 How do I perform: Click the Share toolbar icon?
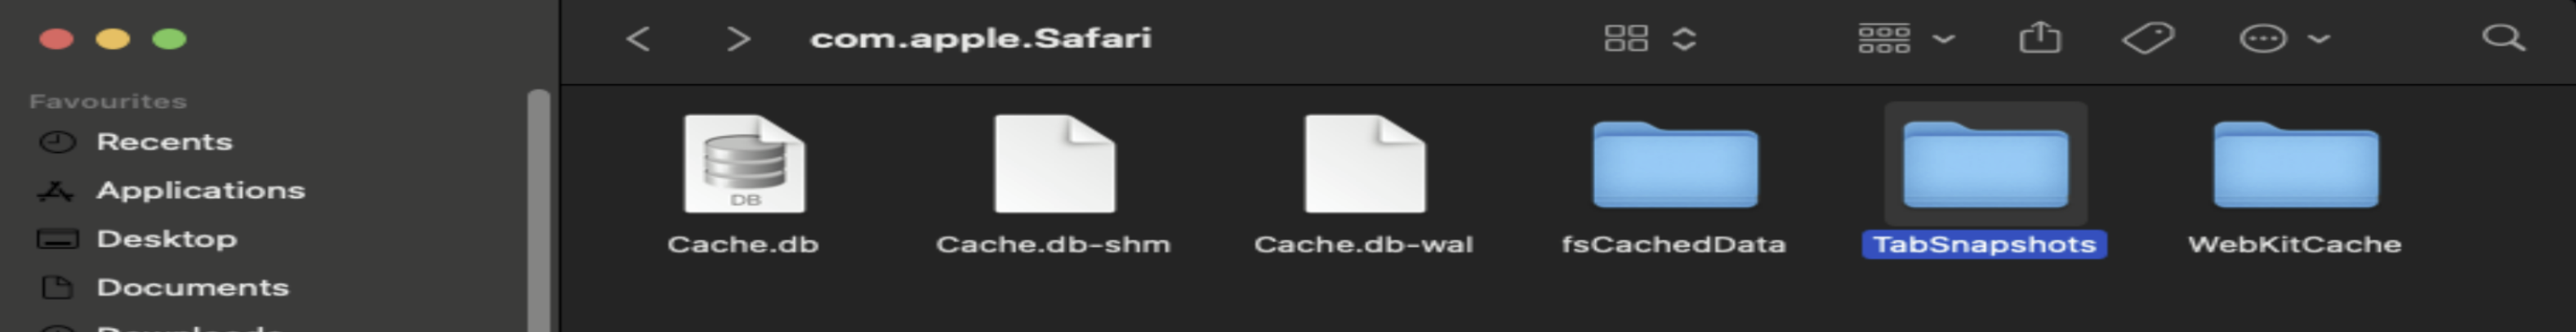click(2040, 38)
